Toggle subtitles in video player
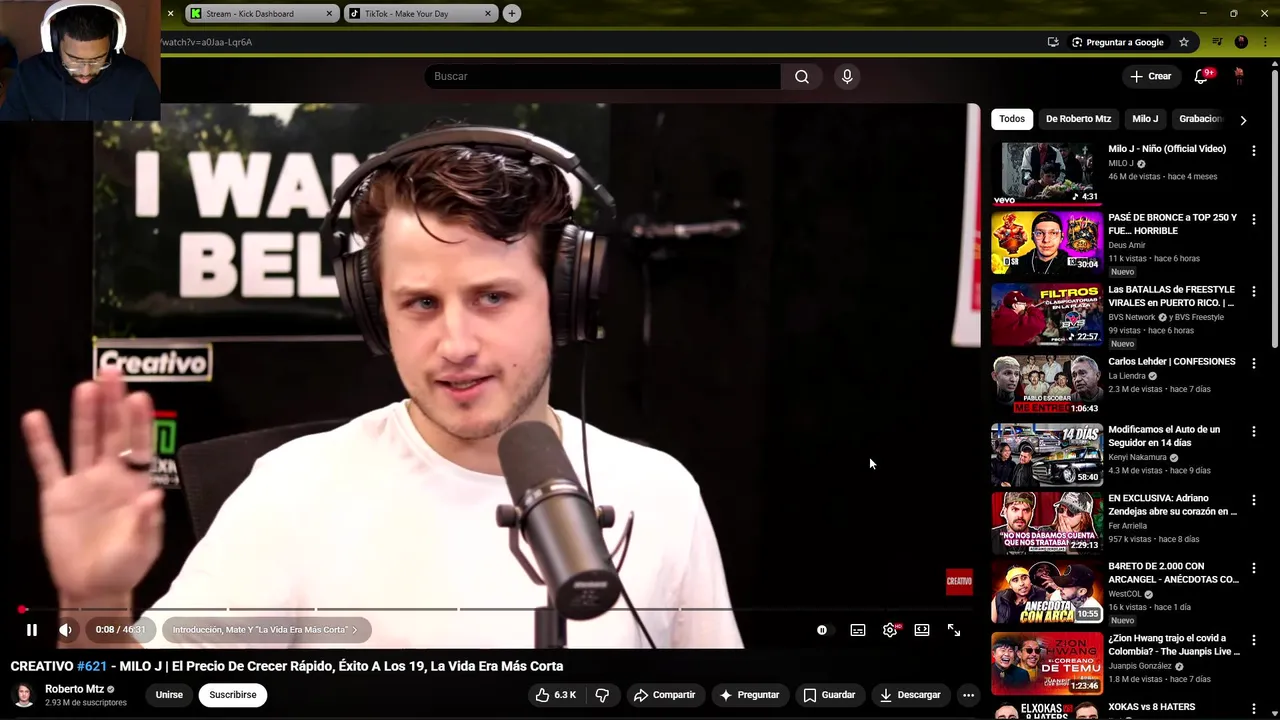 [x=858, y=630]
